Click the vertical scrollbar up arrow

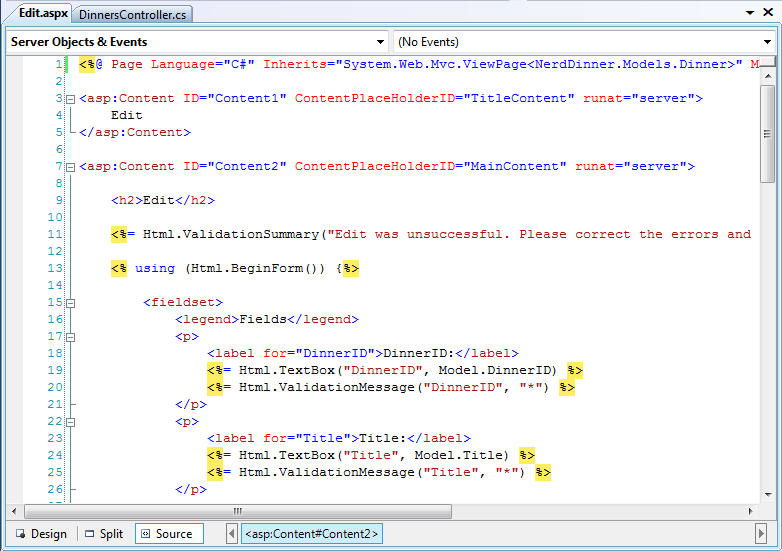(767, 75)
